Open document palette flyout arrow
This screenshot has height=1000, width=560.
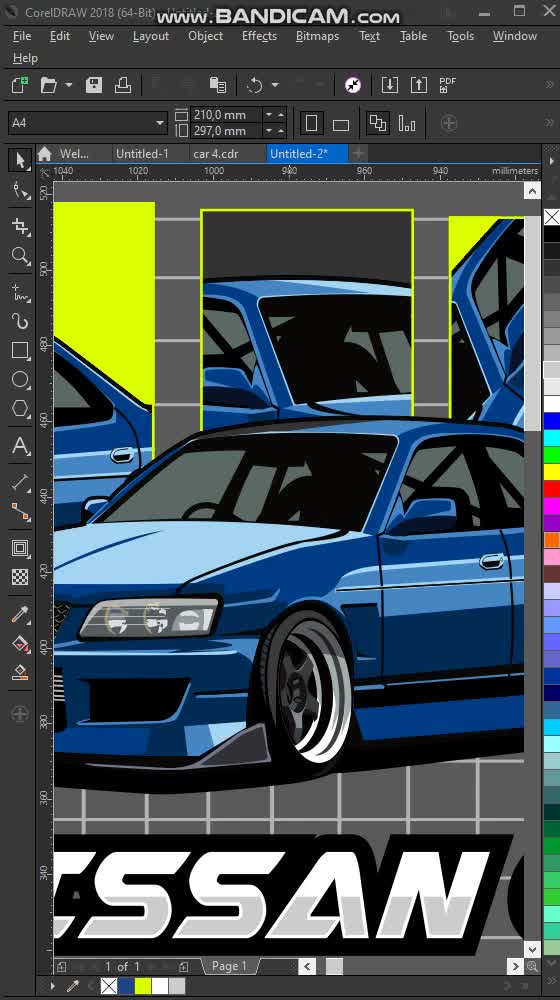coord(52,986)
